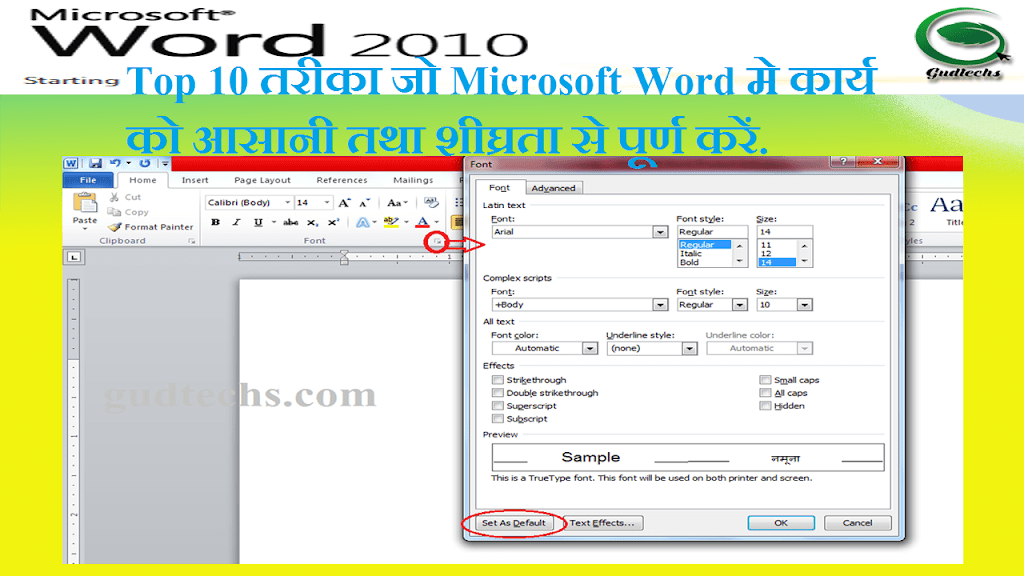This screenshot has width=1024, height=576.
Task: Tick the Small caps checkbox
Action: tap(765, 379)
